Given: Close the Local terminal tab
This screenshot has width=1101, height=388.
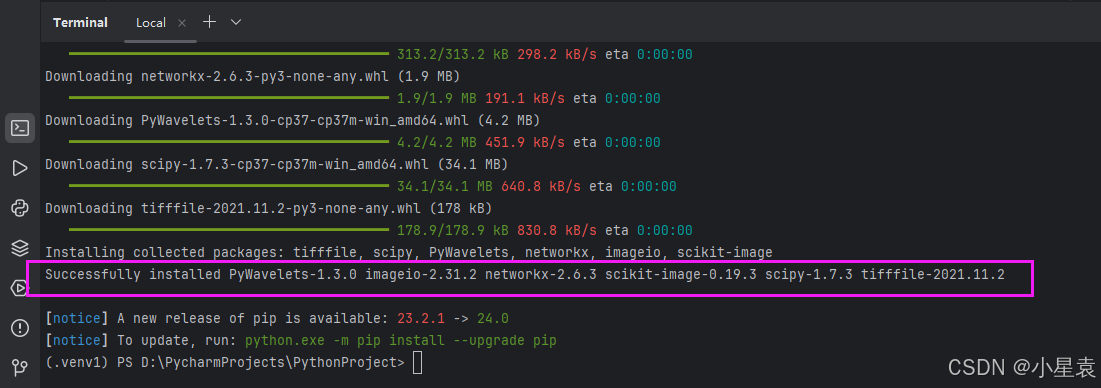Looking at the screenshot, I should [x=182, y=23].
